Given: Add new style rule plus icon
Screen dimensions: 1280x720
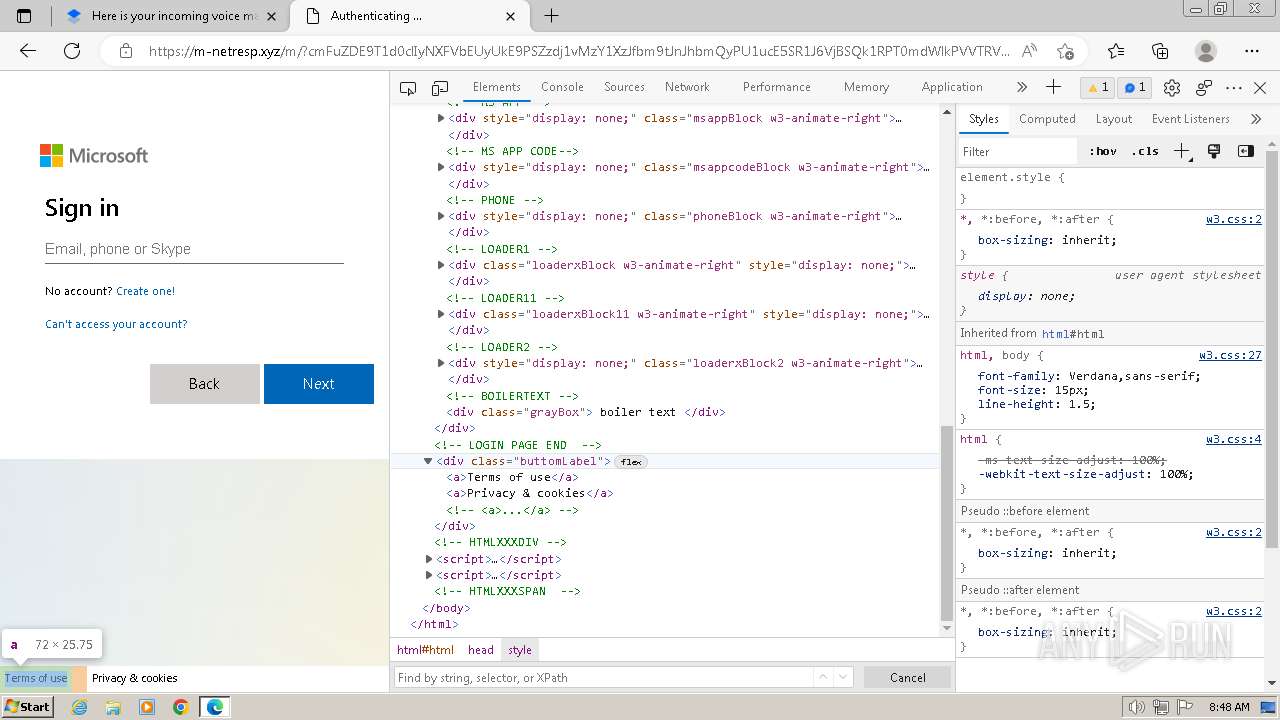Looking at the screenshot, I should [x=1182, y=151].
